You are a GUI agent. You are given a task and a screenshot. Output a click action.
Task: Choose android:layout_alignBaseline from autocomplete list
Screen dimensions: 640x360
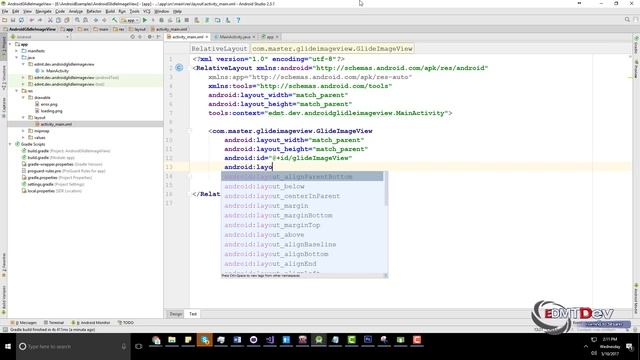click(x=302, y=244)
